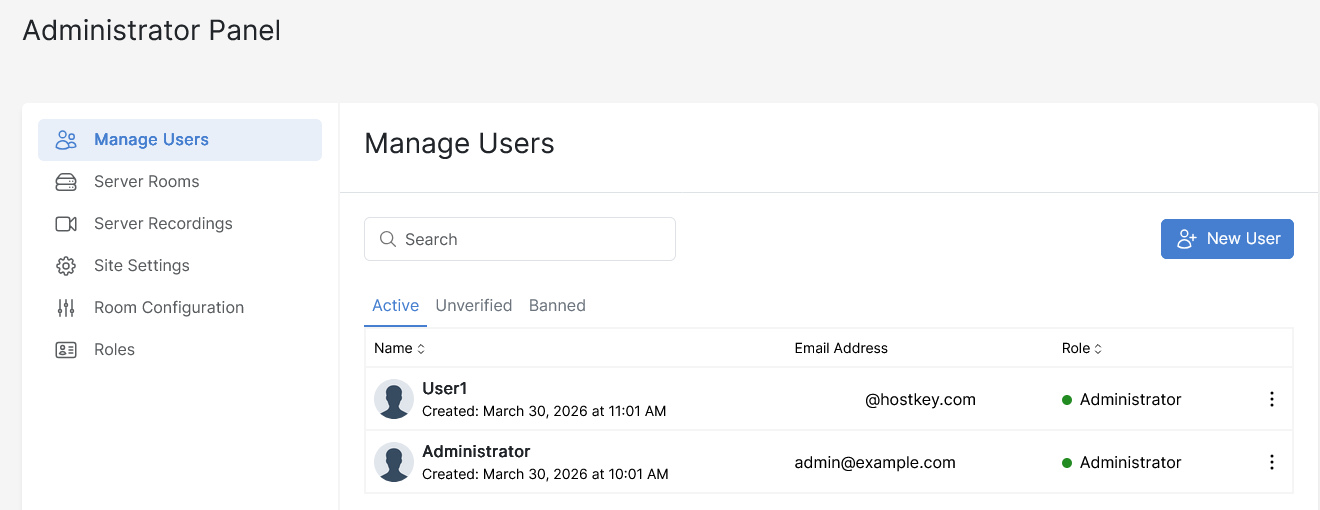Viewport: 1320px width, 510px height.
Task: Go to Room Configuration in sidebar
Action: [x=169, y=308]
